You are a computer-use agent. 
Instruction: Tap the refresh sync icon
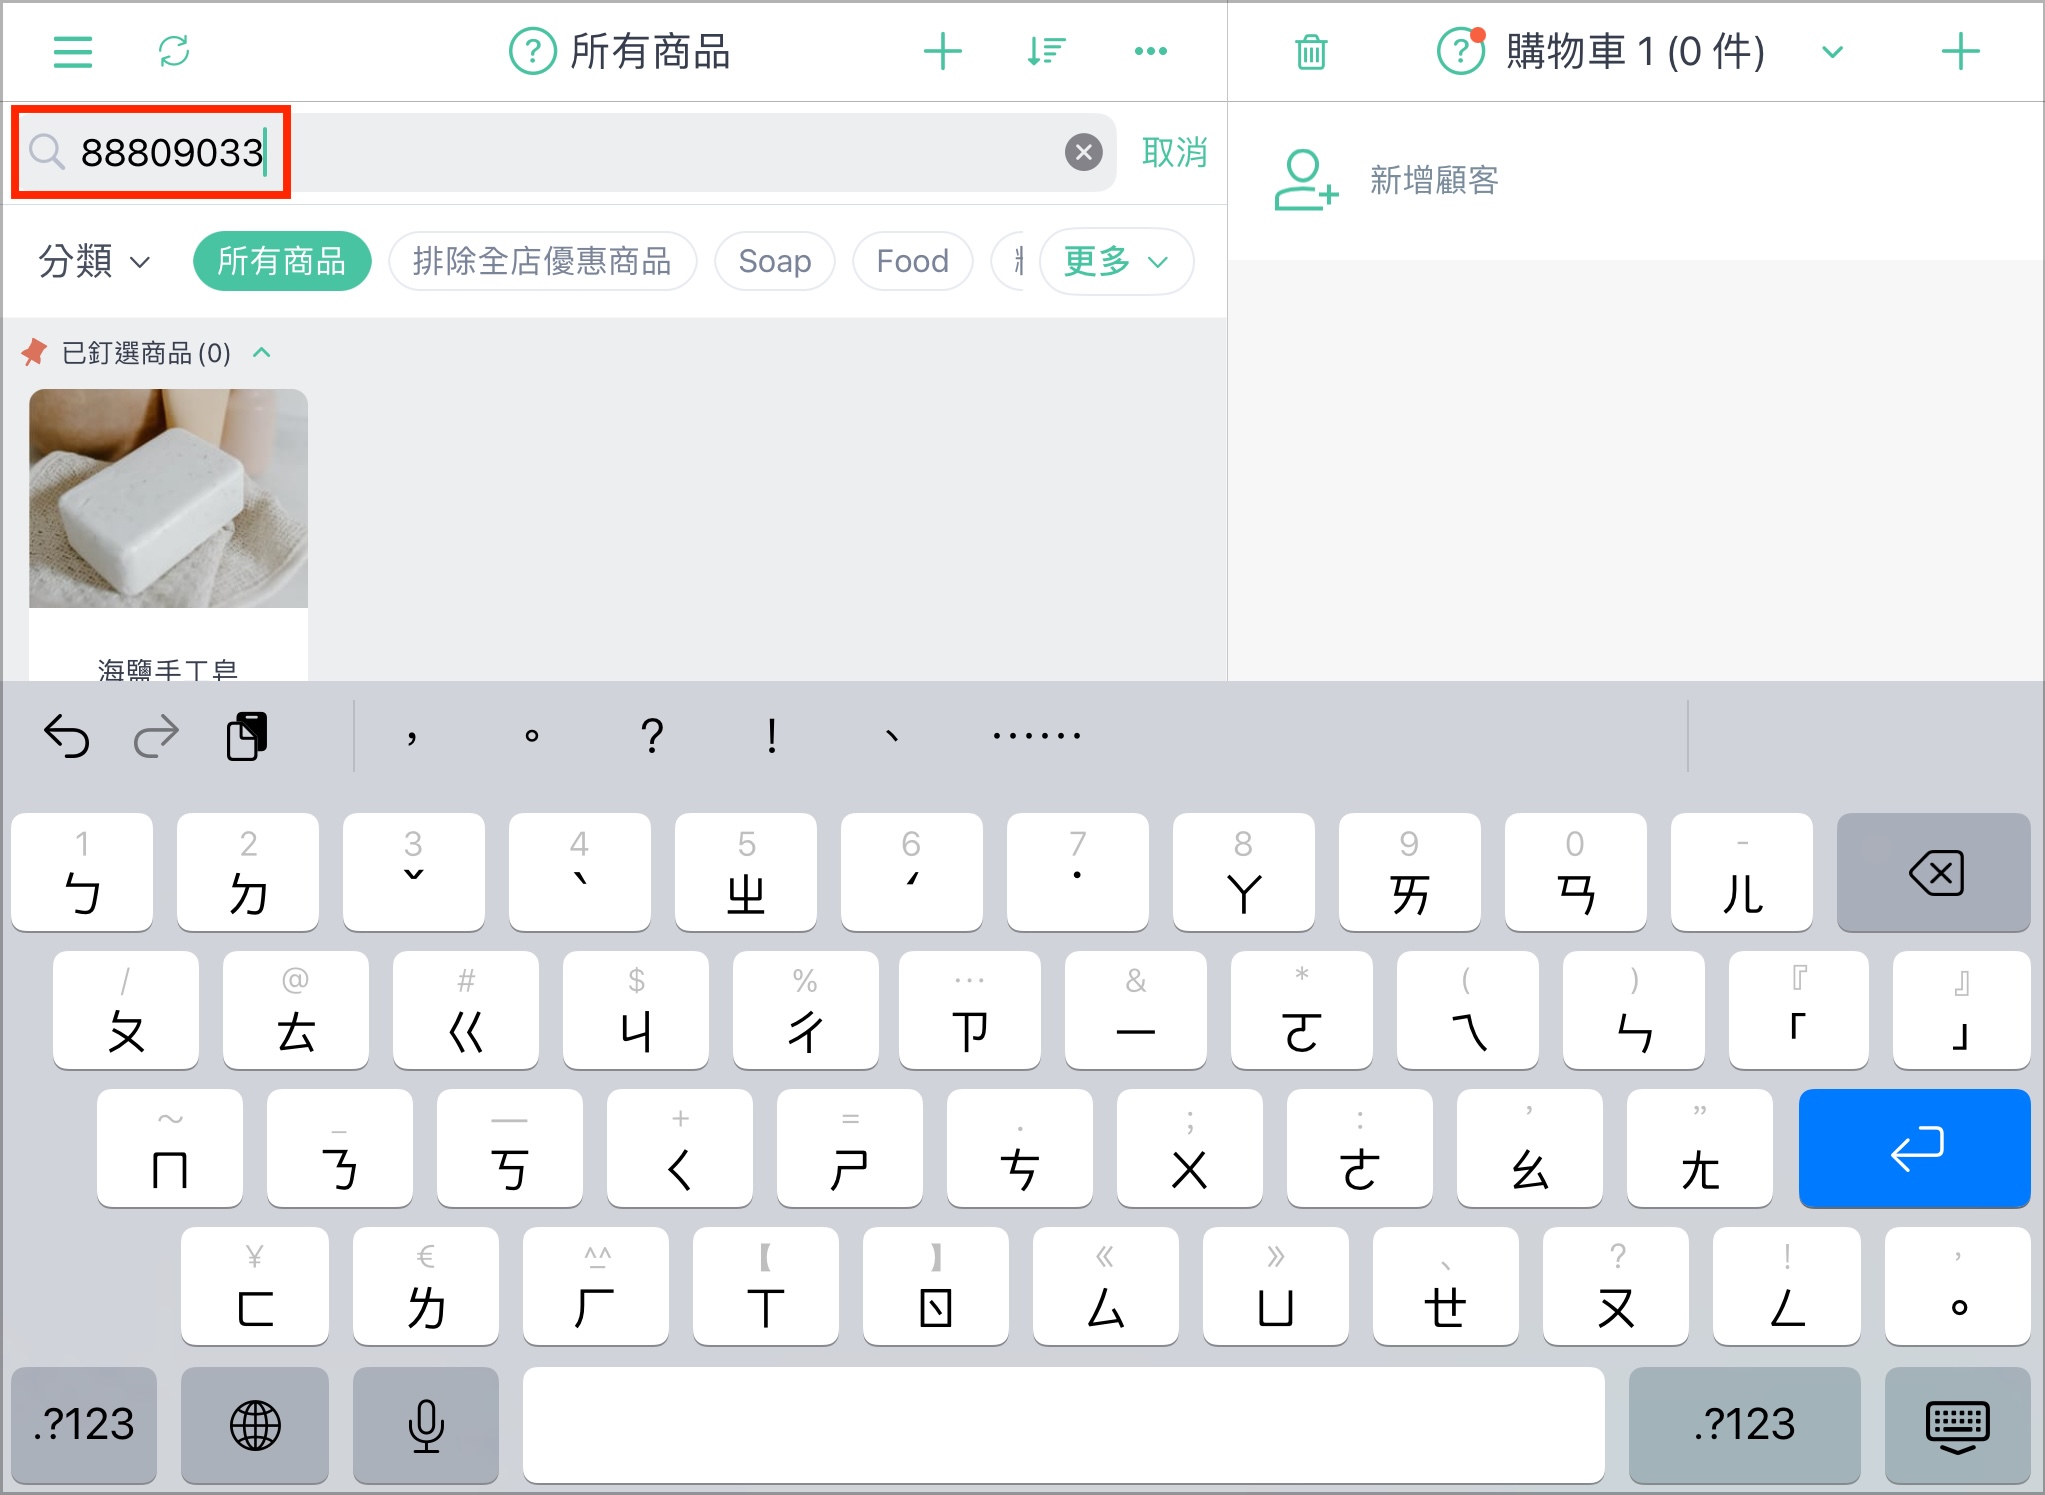pyautogui.click(x=174, y=51)
